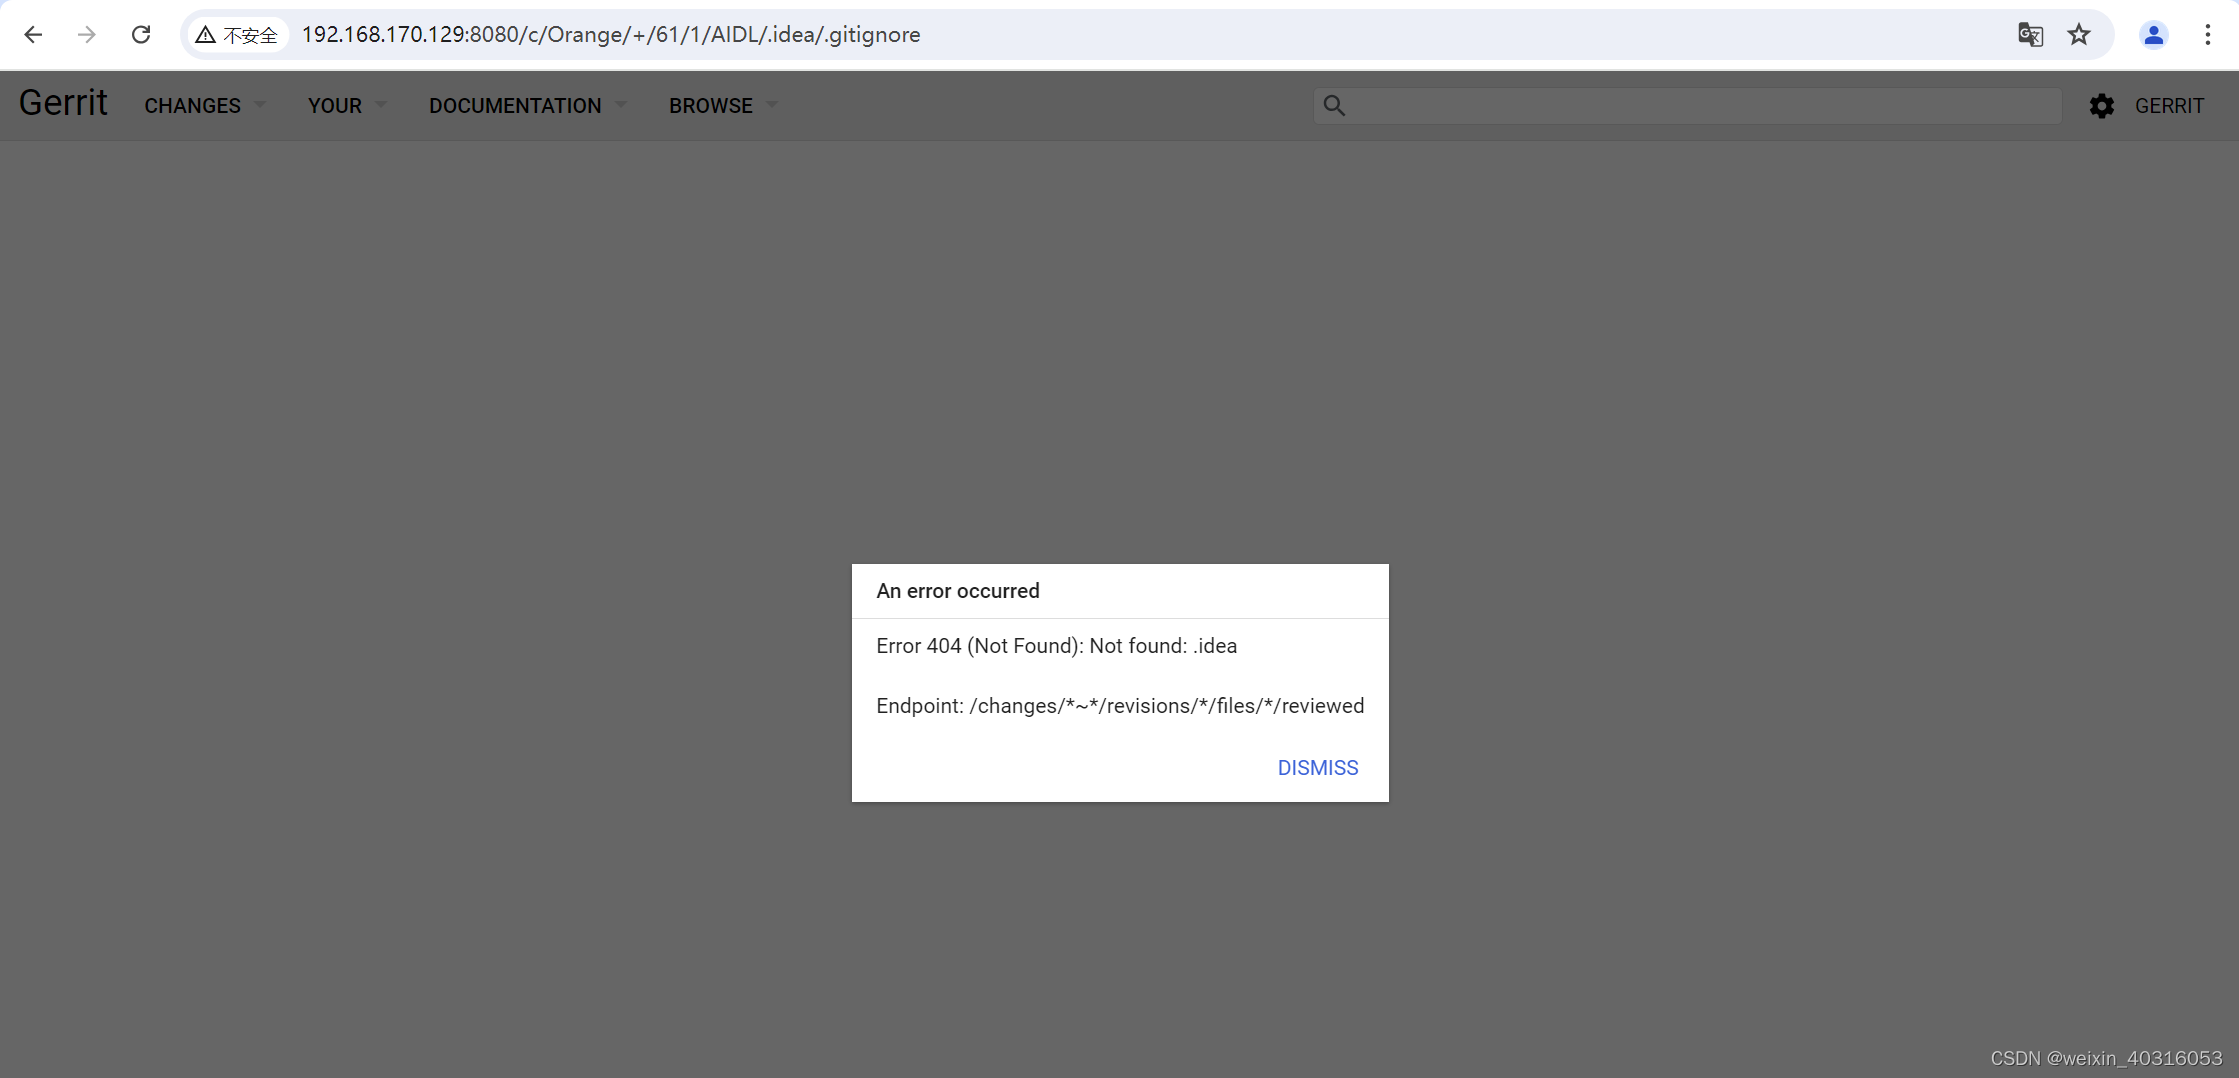Dismiss the error dialog
Image resolution: width=2239 pixels, height=1078 pixels.
(x=1318, y=768)
